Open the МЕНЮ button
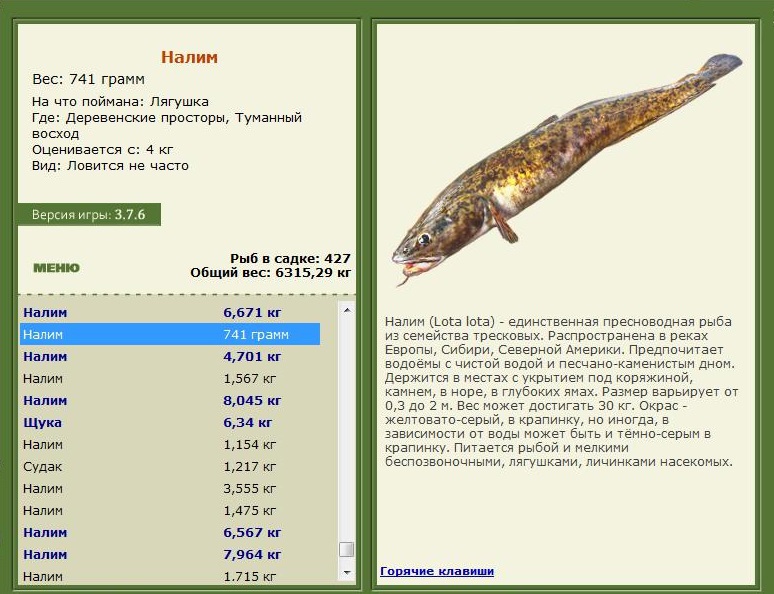The width and height of the screenshot is (774, 594). [56, 268]
